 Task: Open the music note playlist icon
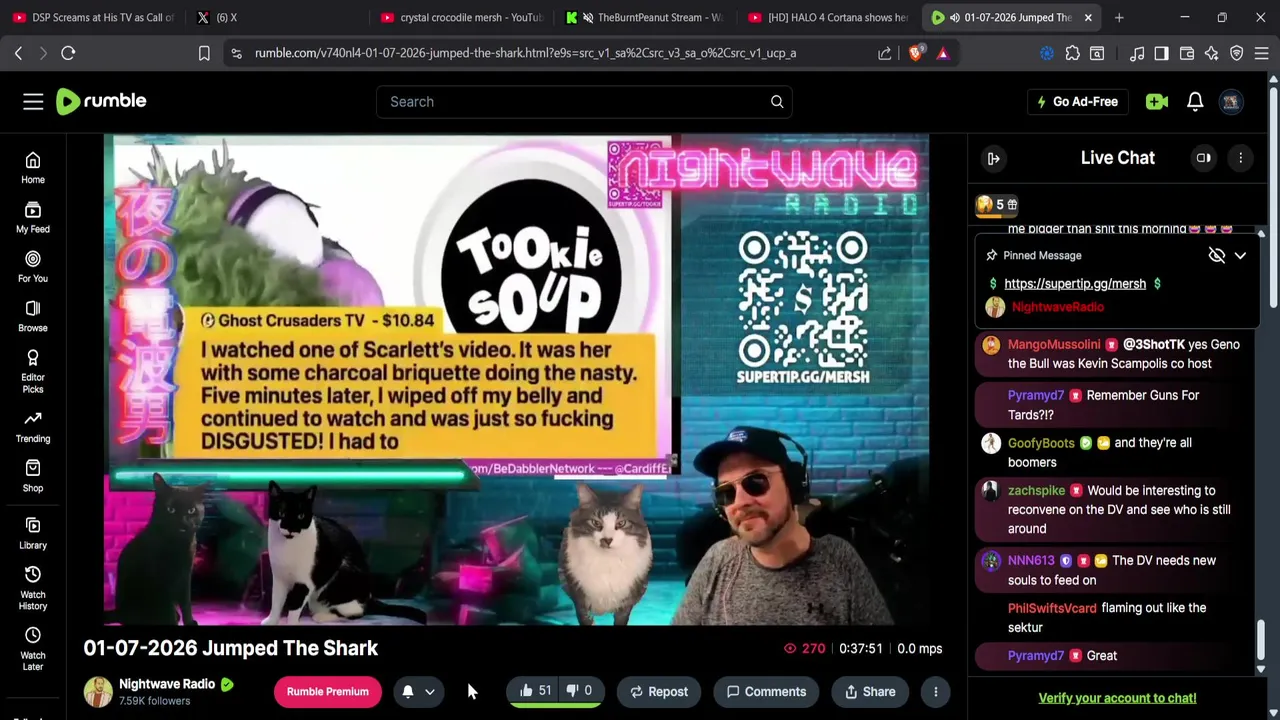tap(1136, 53)
